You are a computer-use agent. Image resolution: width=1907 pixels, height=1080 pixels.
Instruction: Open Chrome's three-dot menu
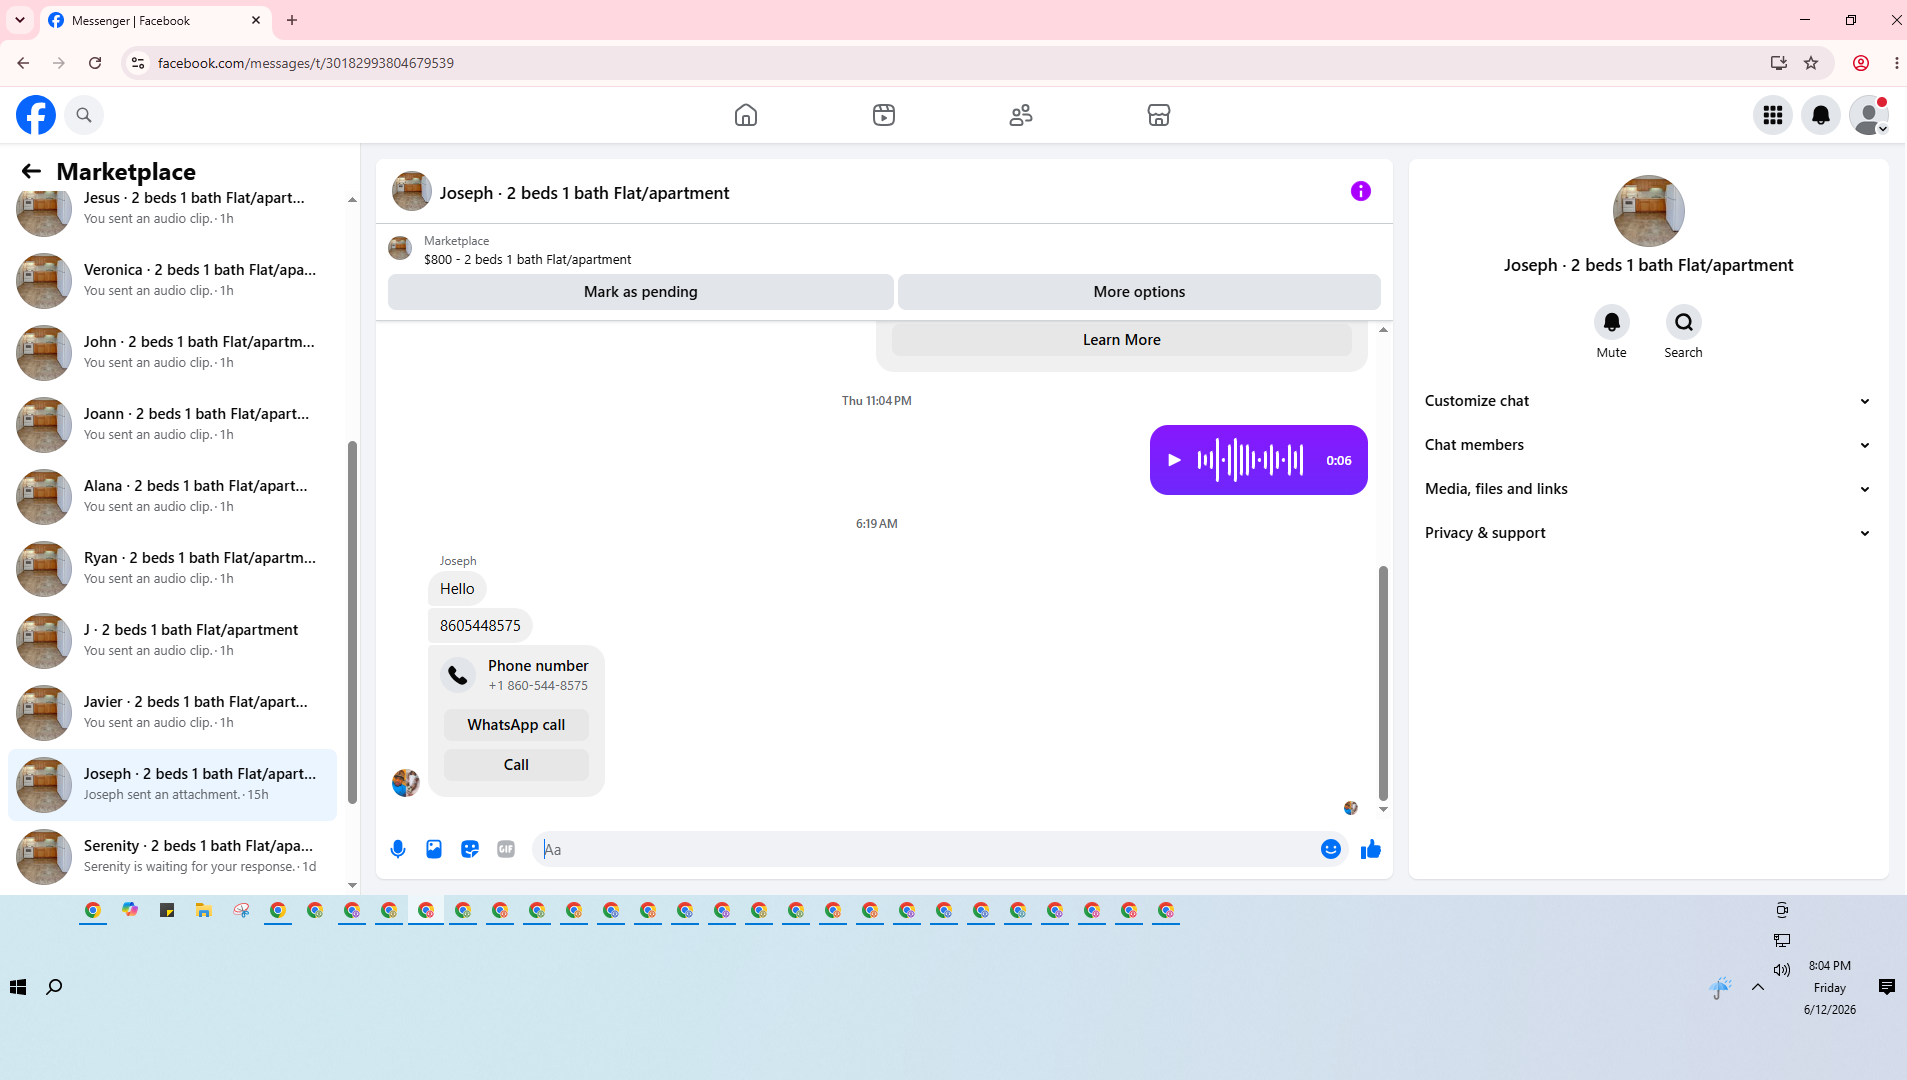(1896, 63)
